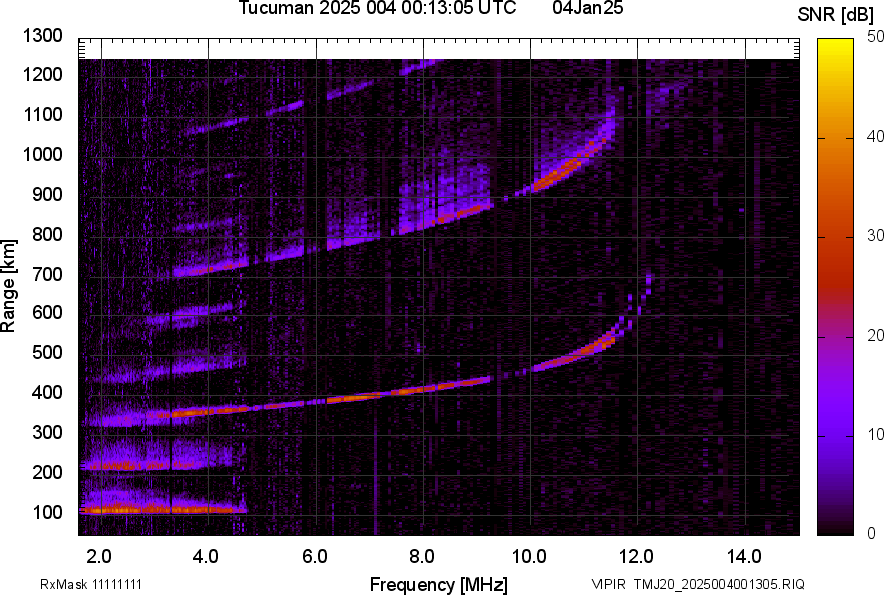Click the "Range [km]" vertical axis label
The width and height of the screenshot is (884, 595).
pos(9,286)
